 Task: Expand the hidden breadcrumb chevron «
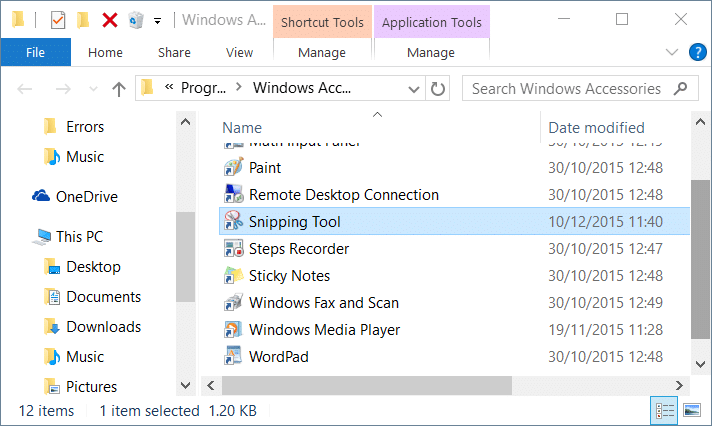click(169, 87)
